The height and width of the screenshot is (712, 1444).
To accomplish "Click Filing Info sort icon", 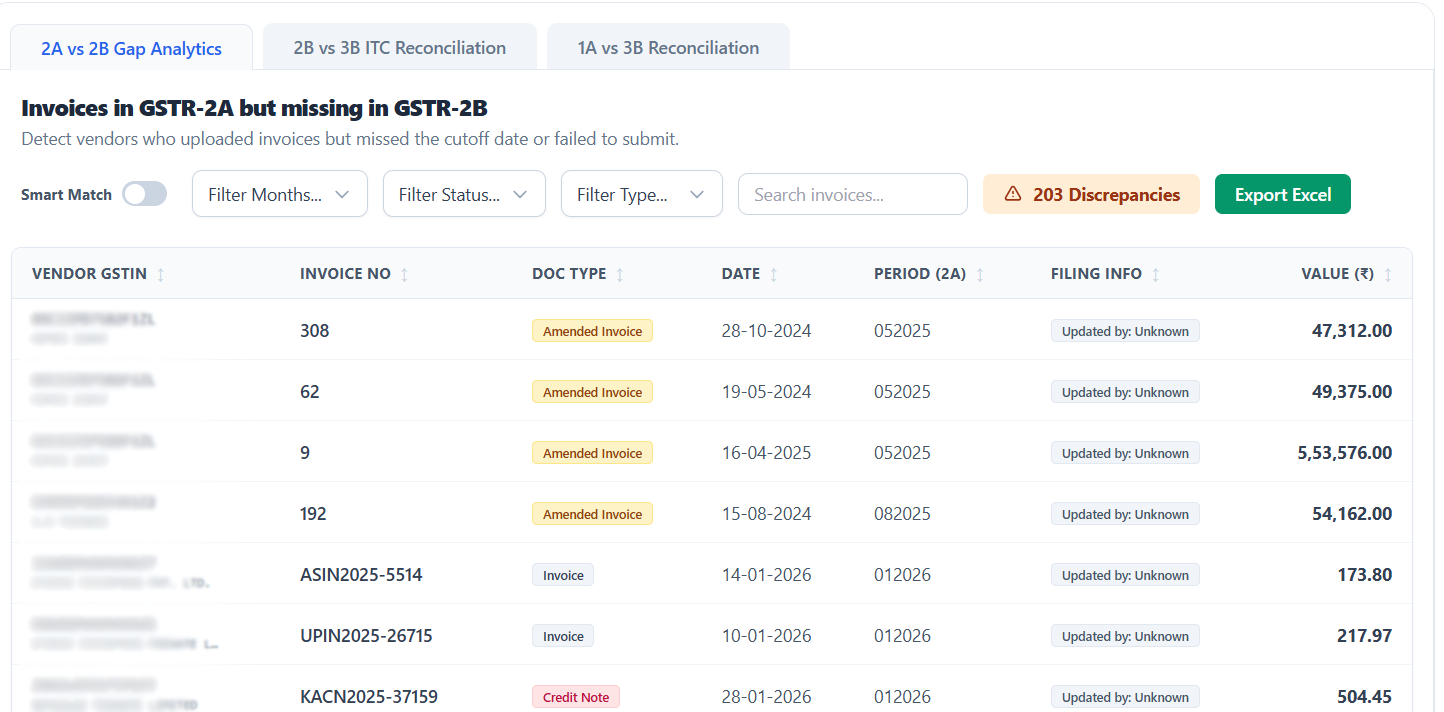I will point(1156,275).
